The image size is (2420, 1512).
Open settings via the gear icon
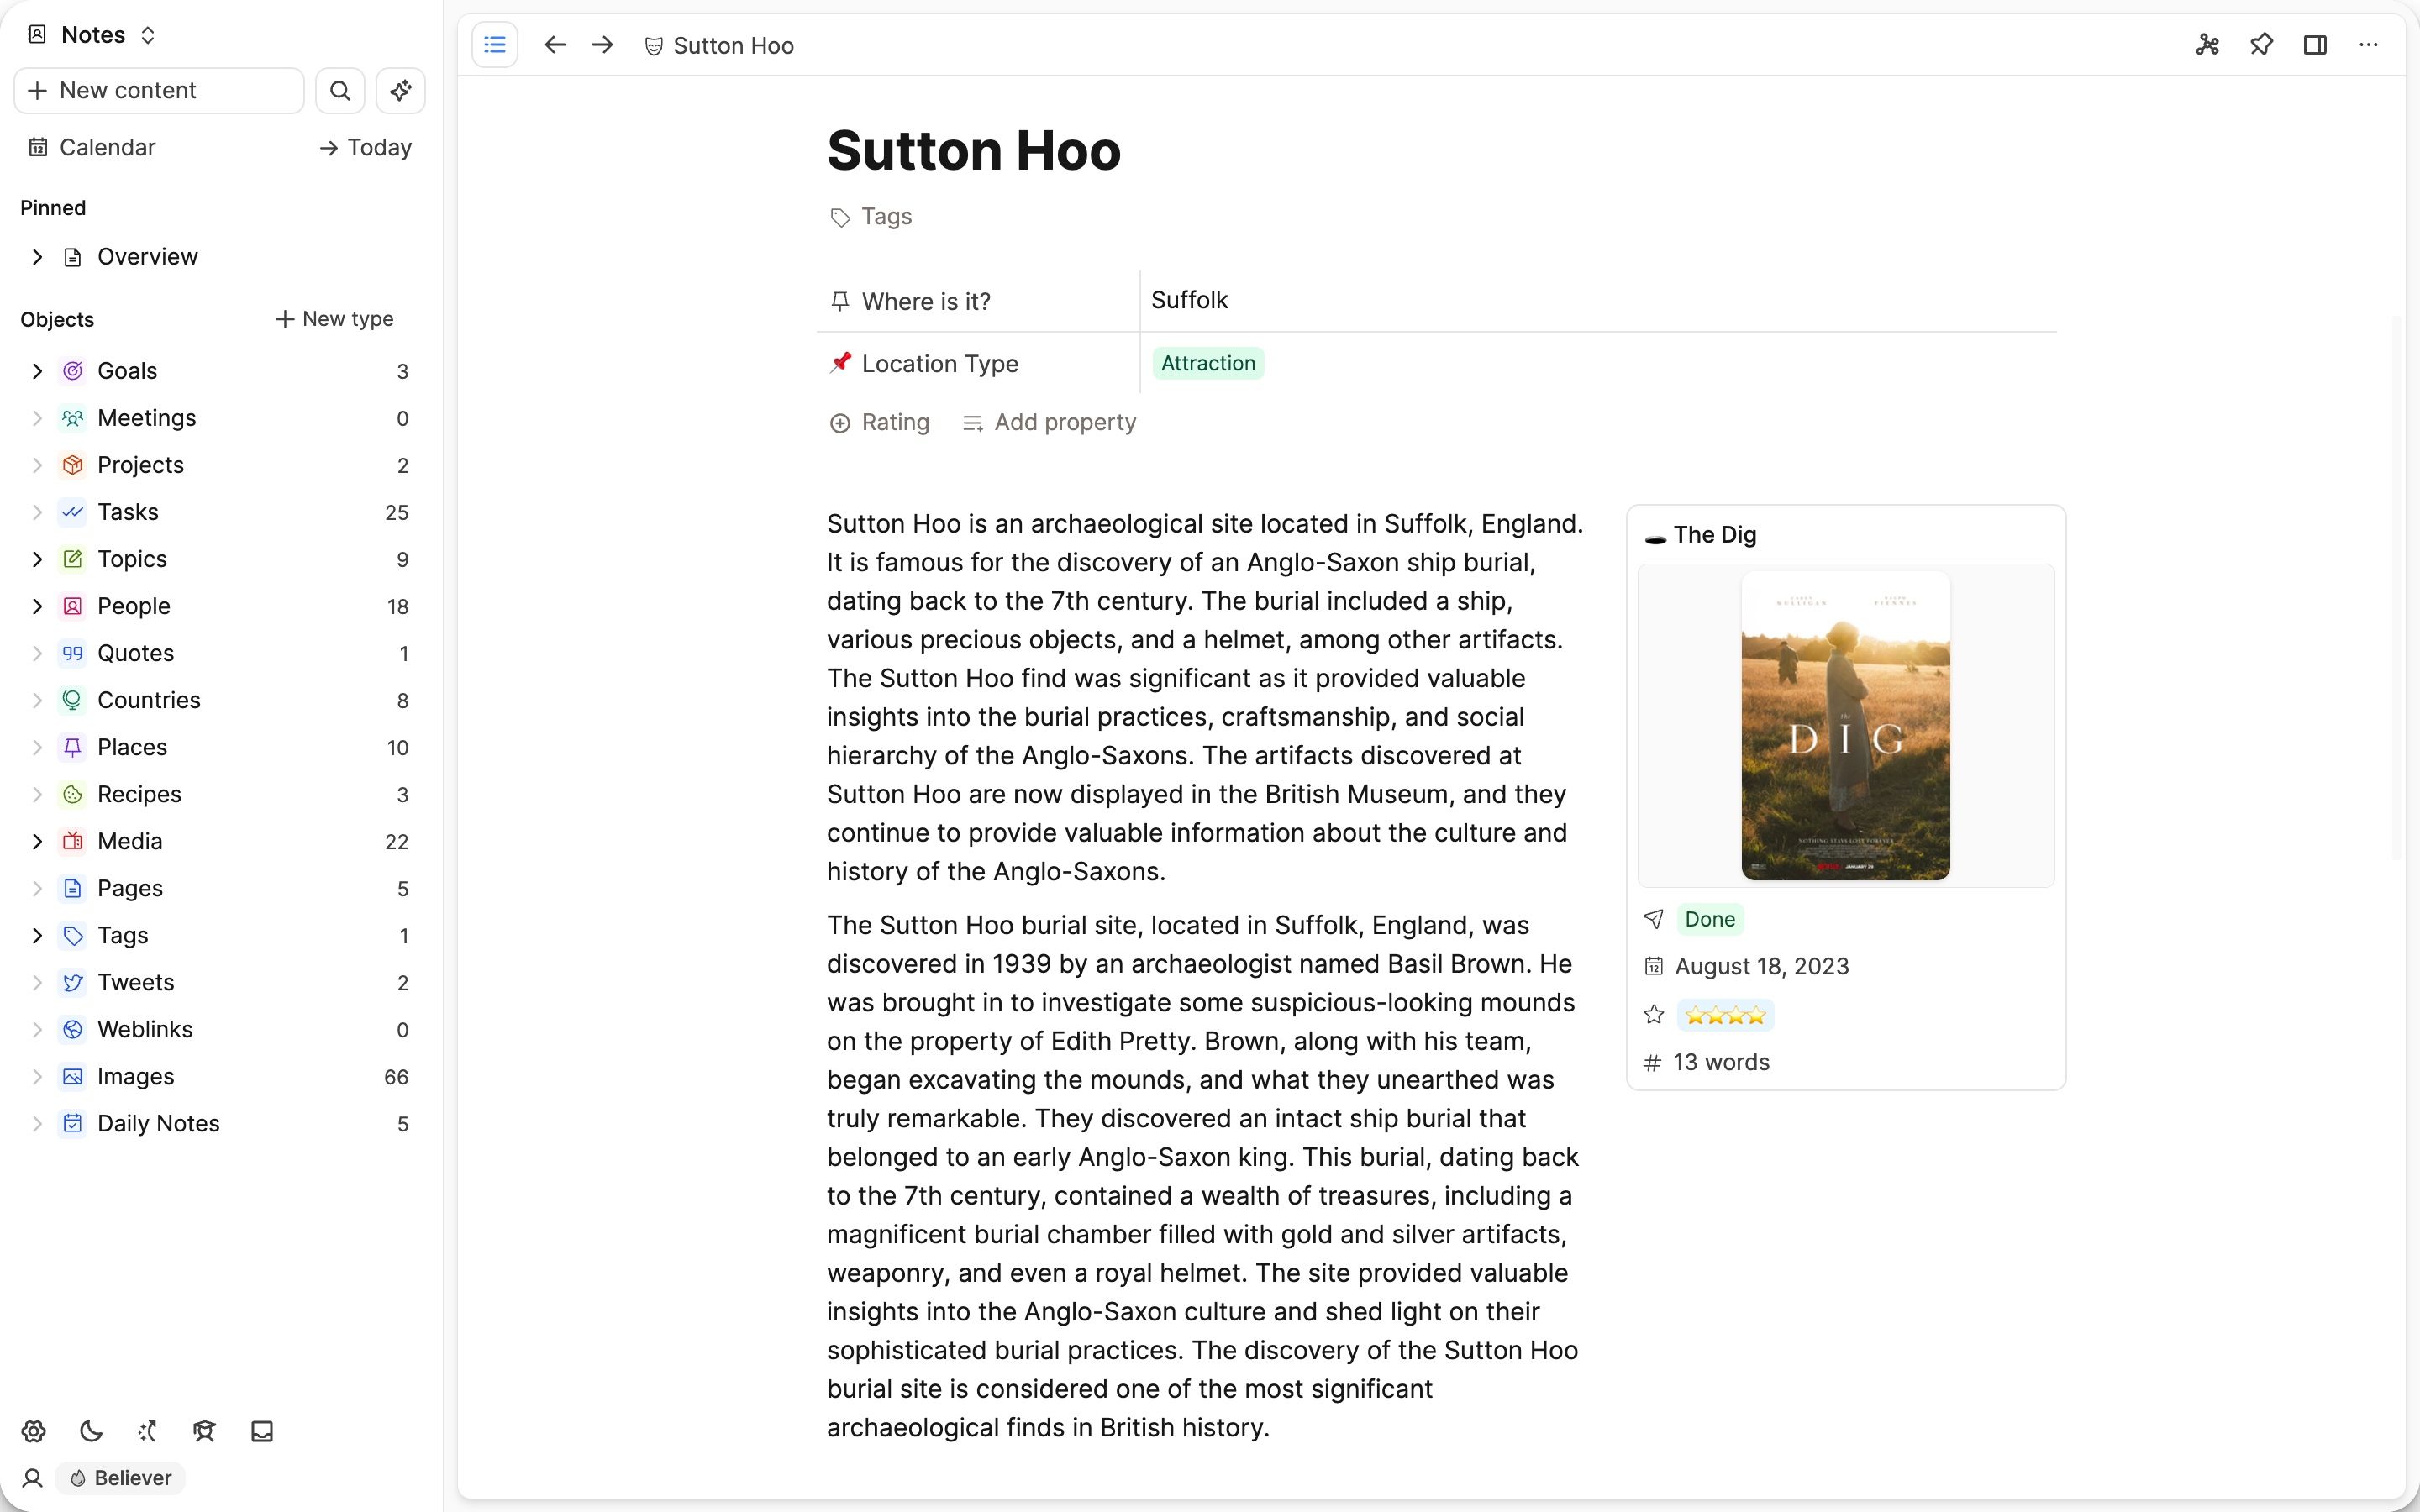pyautogui.click(x=34, y=1431)
